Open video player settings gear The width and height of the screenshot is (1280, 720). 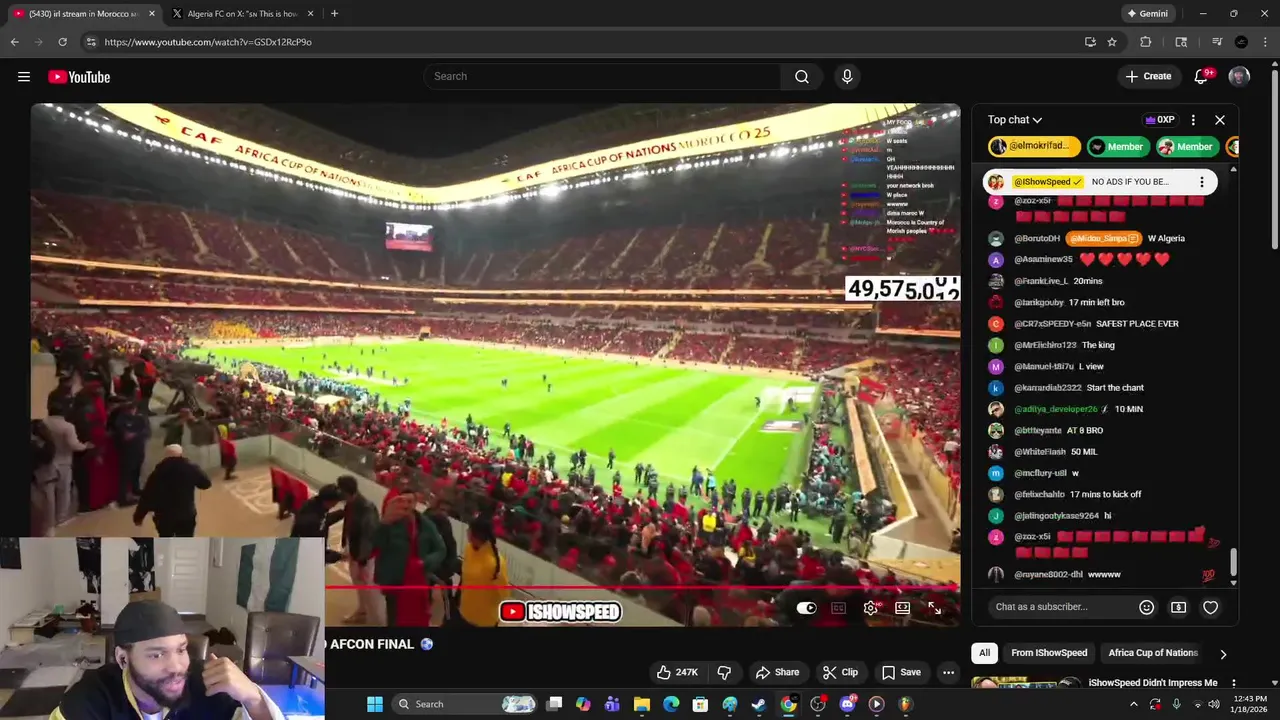point(871,608)
